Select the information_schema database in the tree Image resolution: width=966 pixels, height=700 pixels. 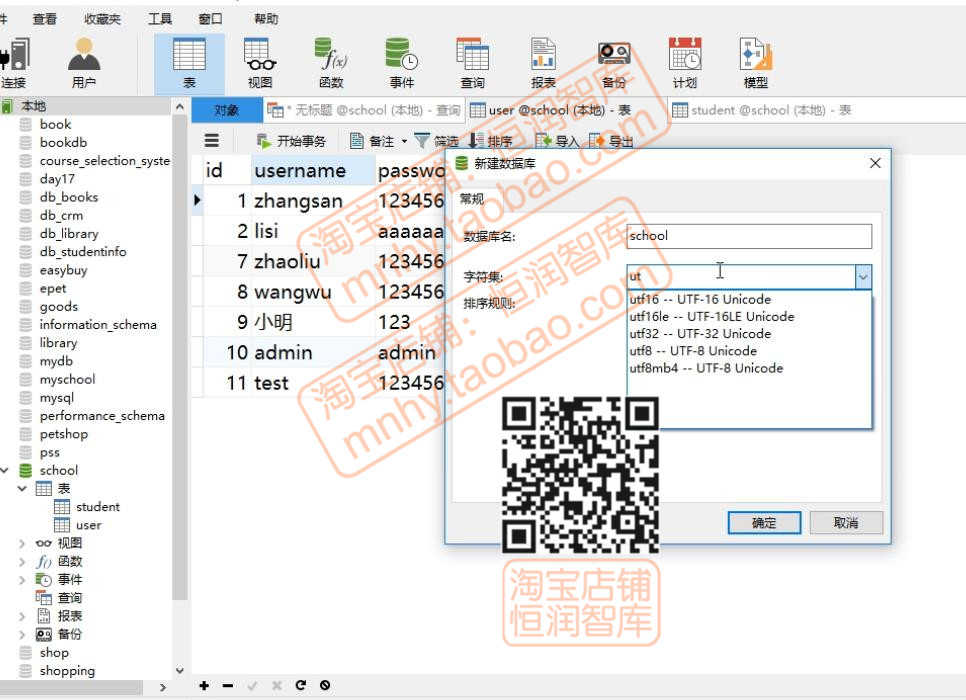click(98, 325)
